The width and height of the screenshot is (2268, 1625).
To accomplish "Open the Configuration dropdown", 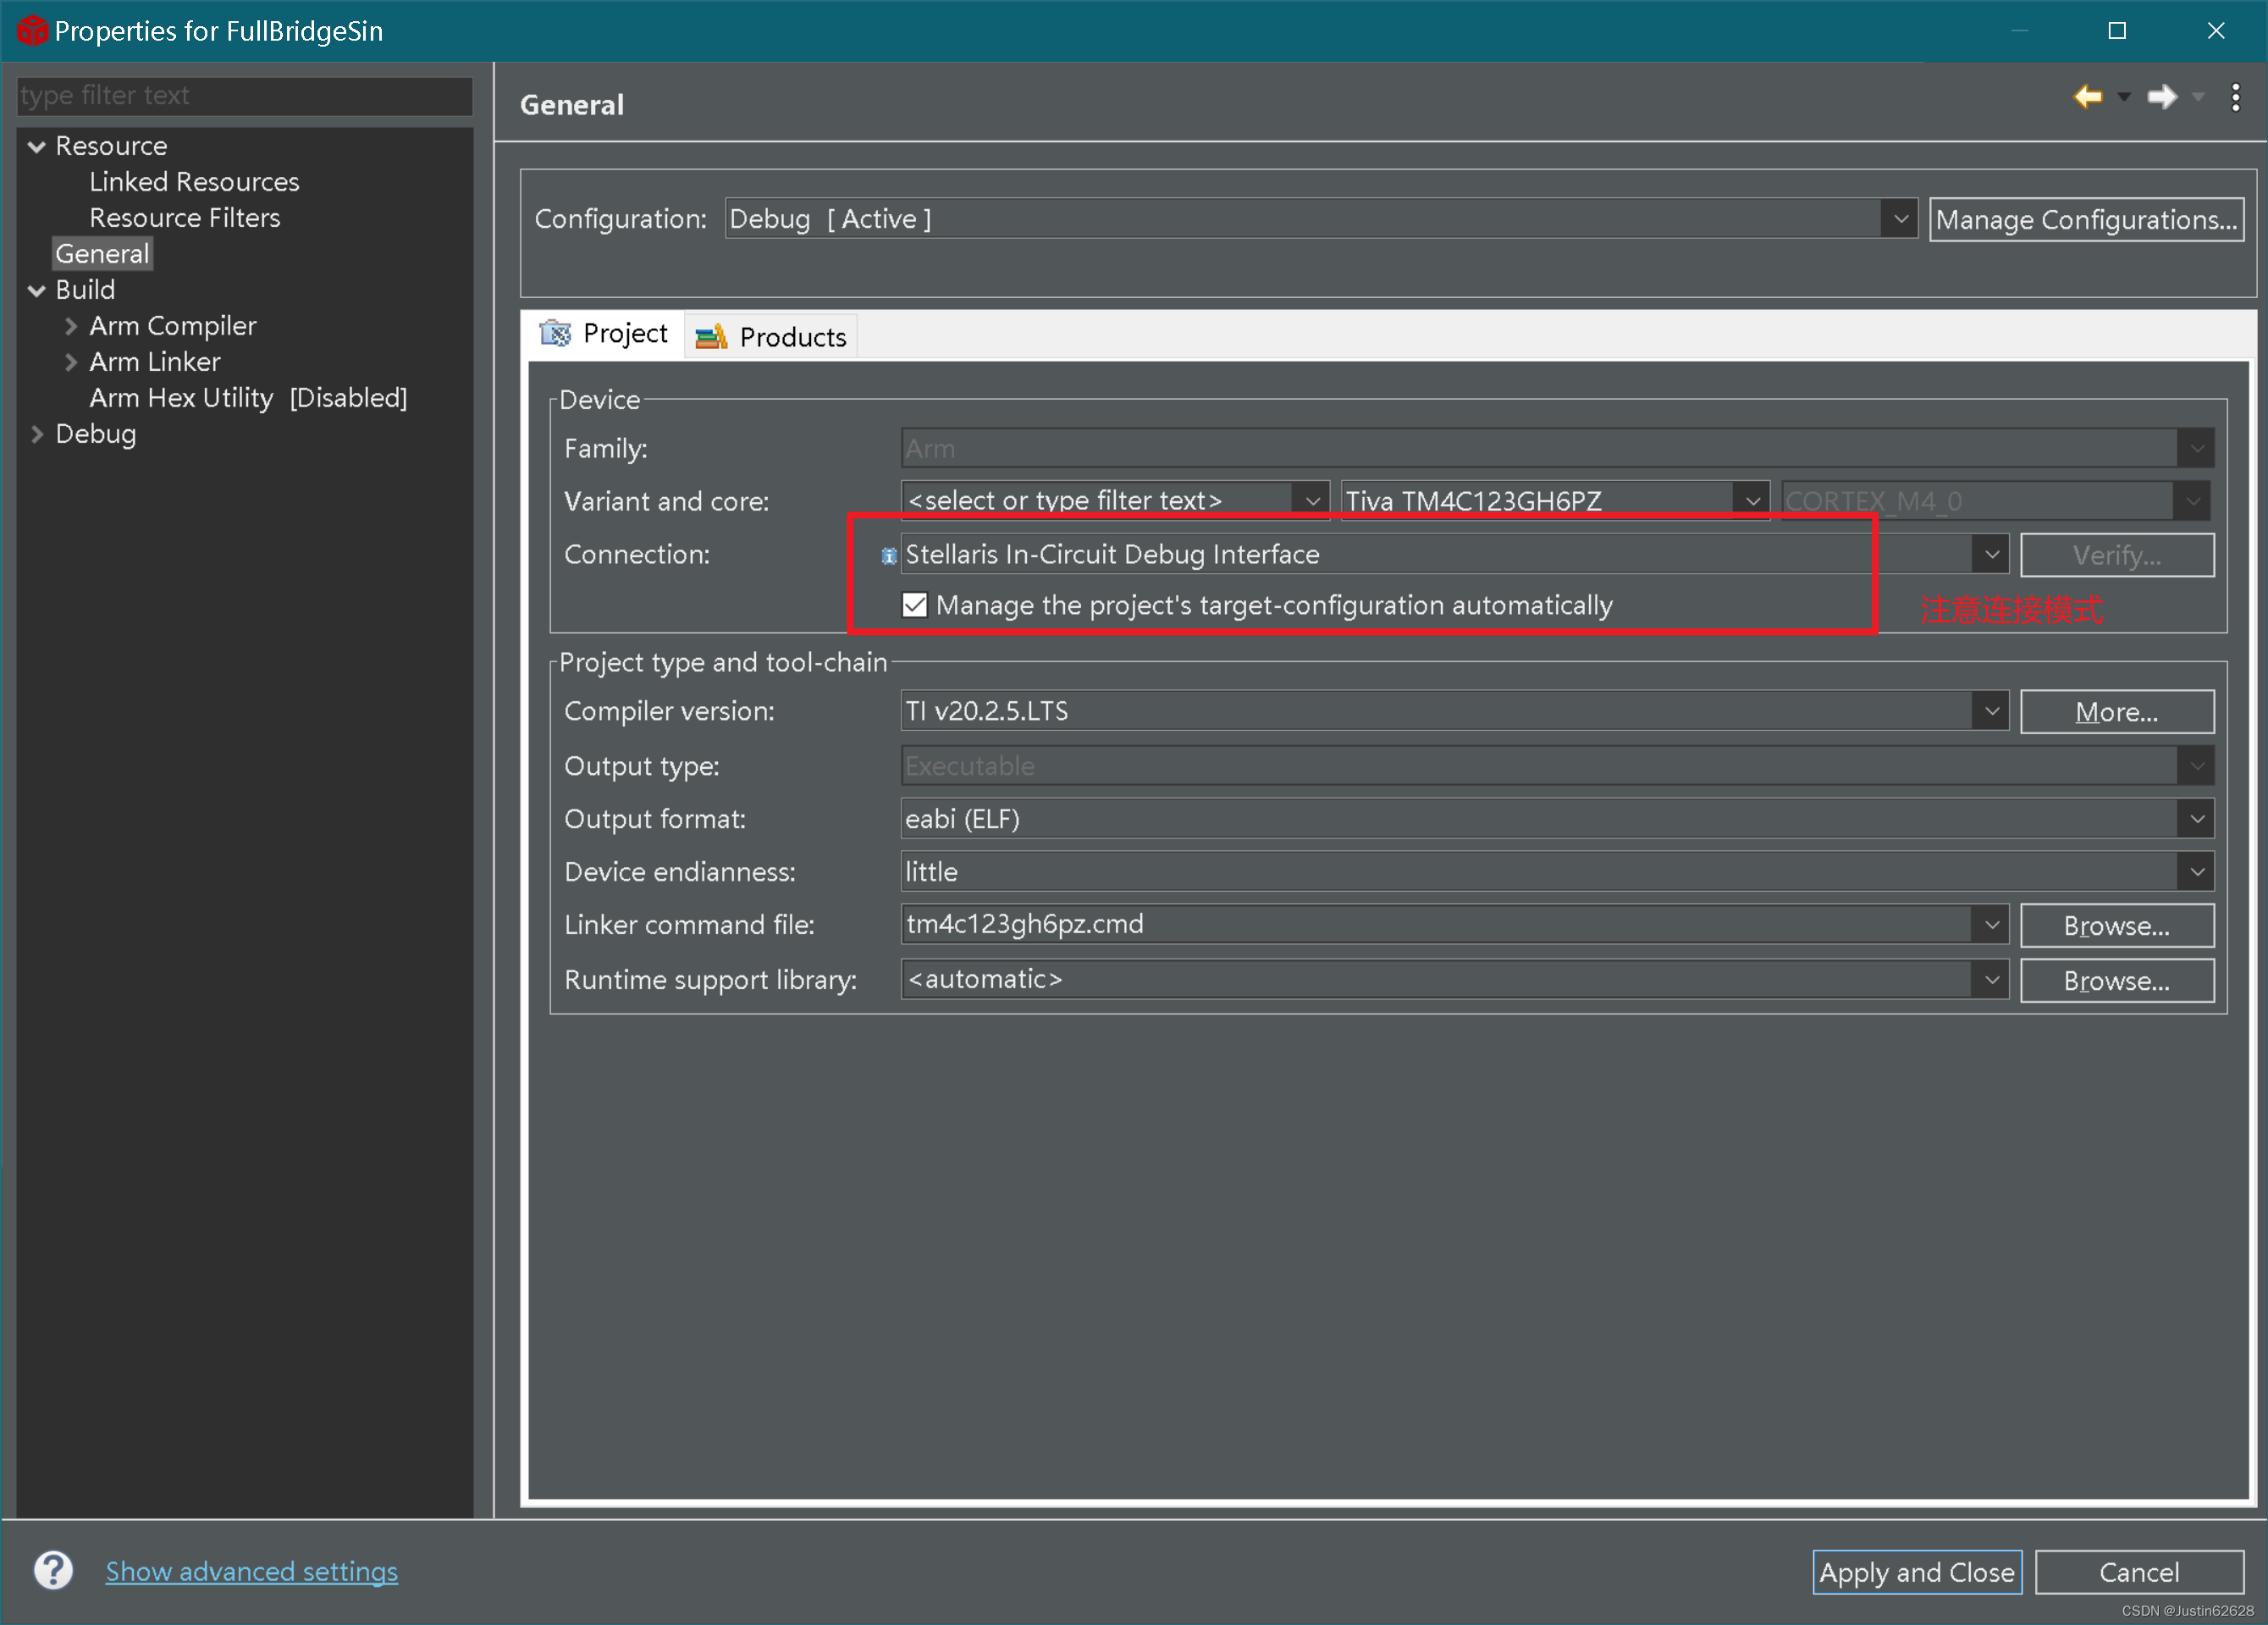I will pos(1899,219).
